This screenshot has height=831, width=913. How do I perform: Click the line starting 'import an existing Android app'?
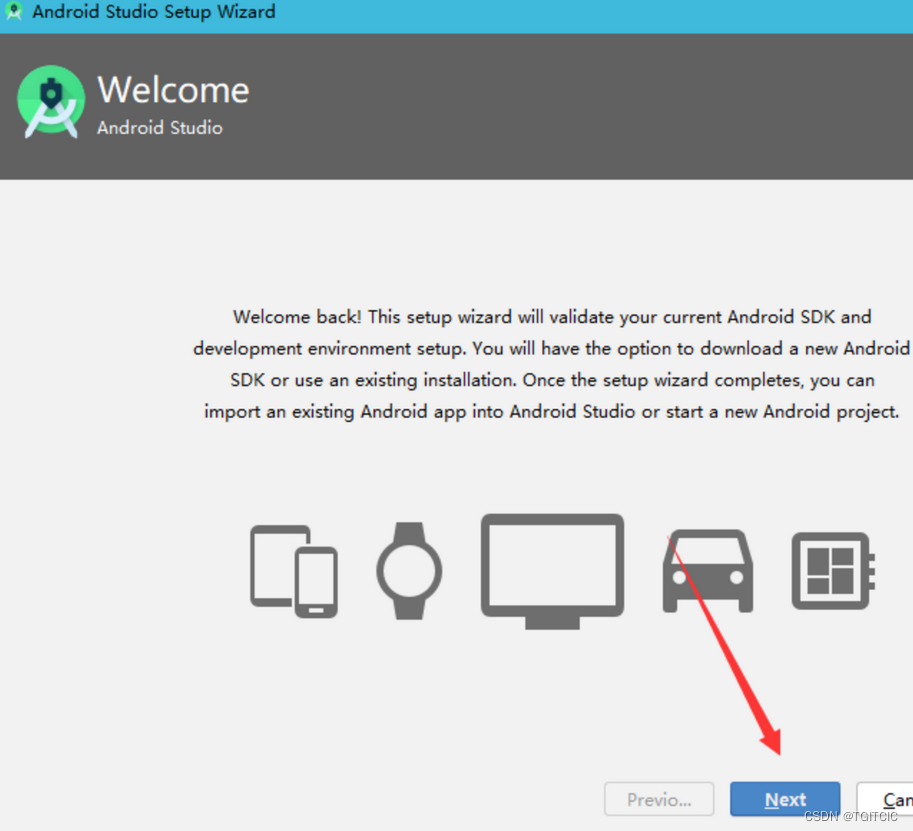(551, 412)
